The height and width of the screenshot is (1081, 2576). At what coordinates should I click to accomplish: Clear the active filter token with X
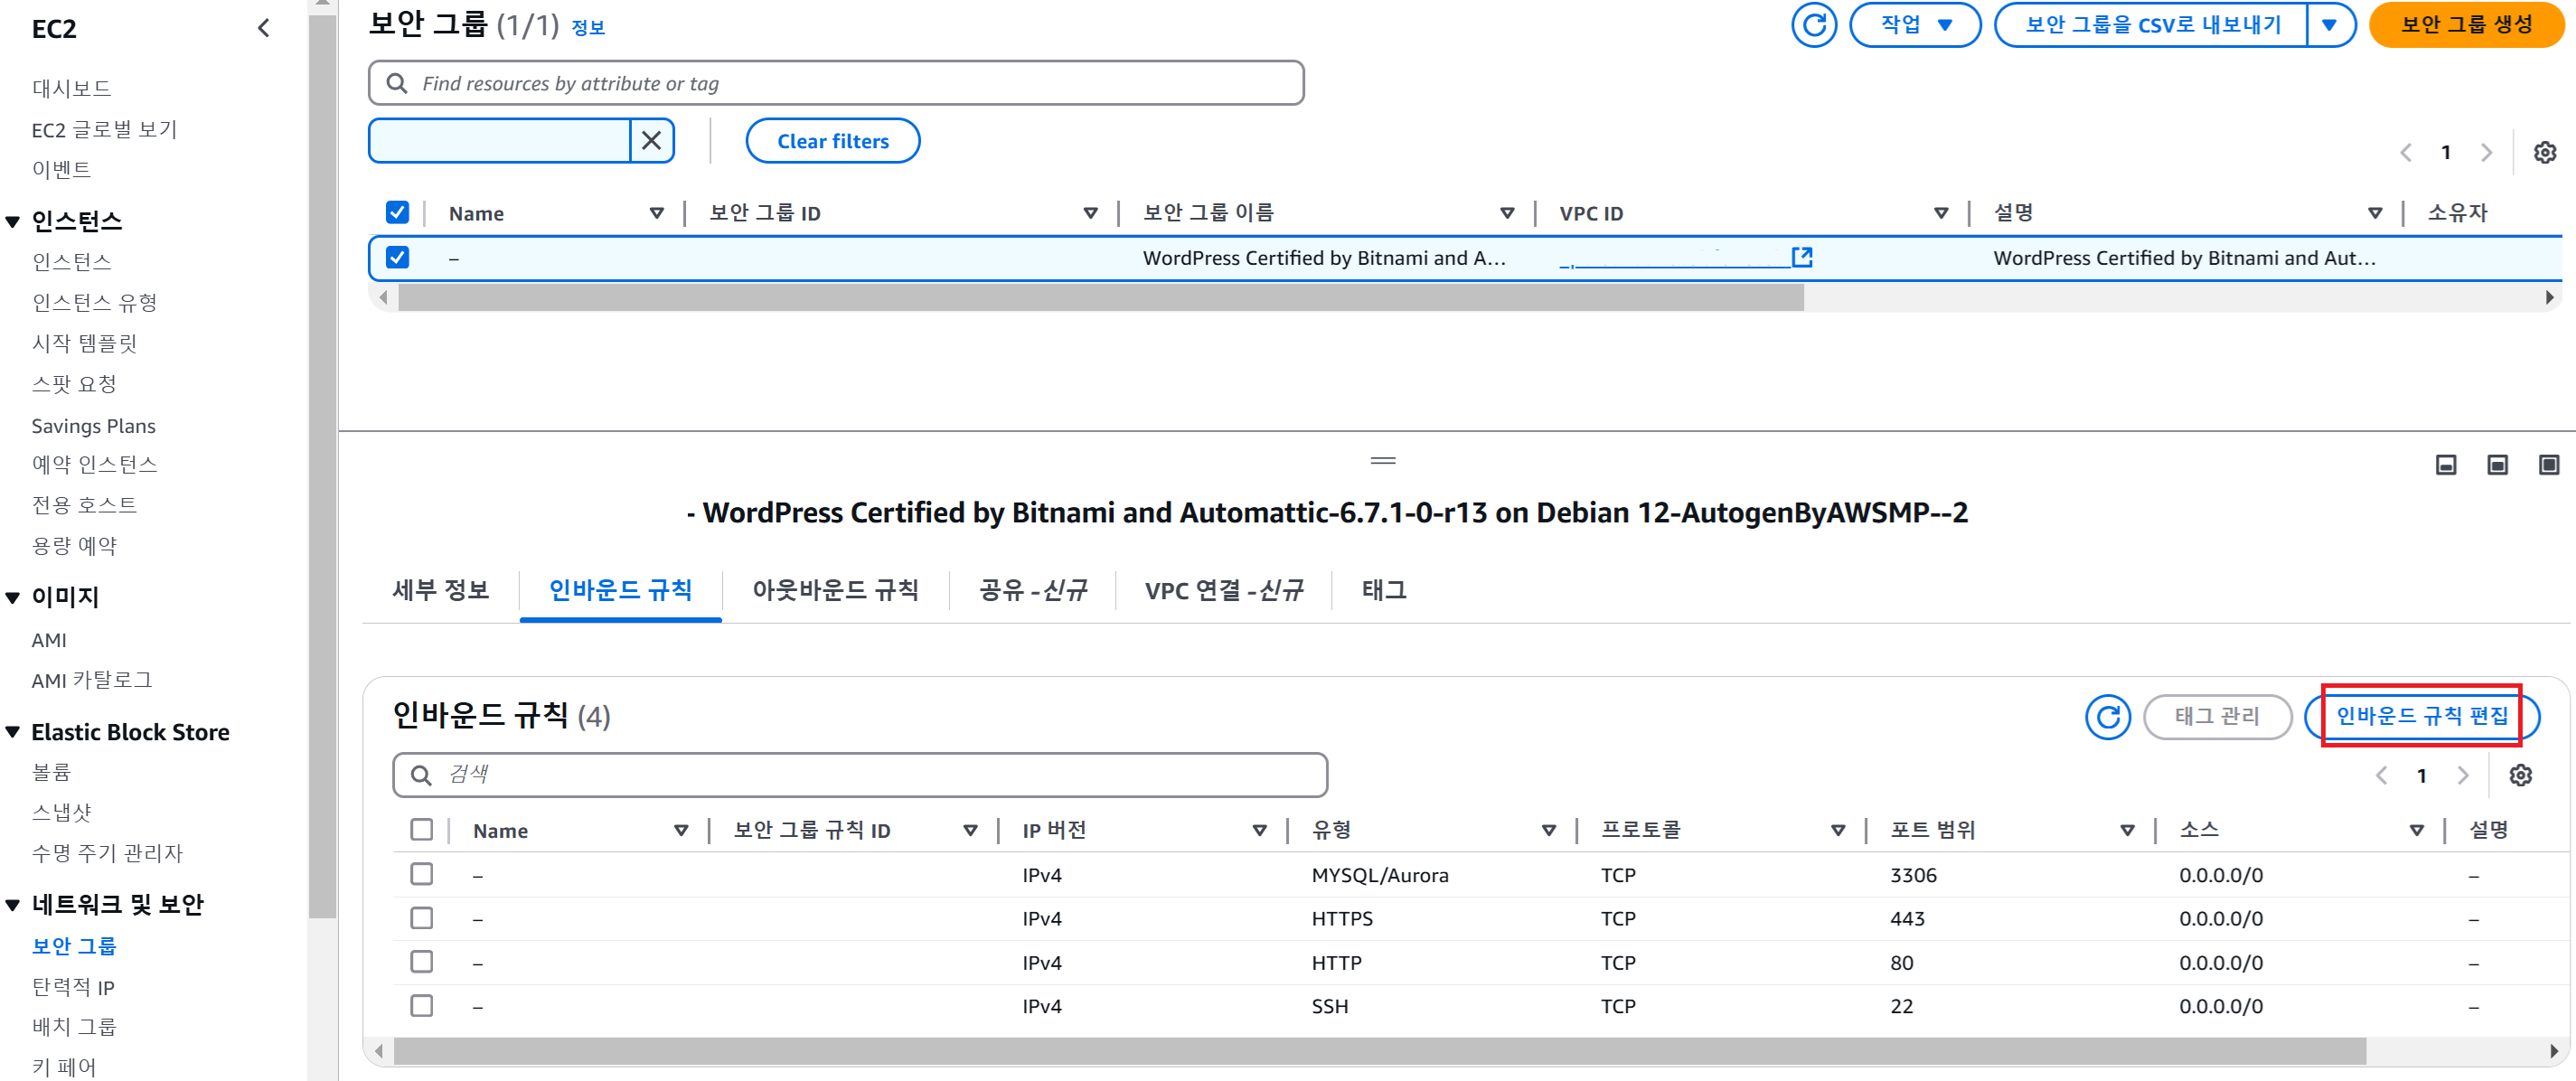[651, 141]
